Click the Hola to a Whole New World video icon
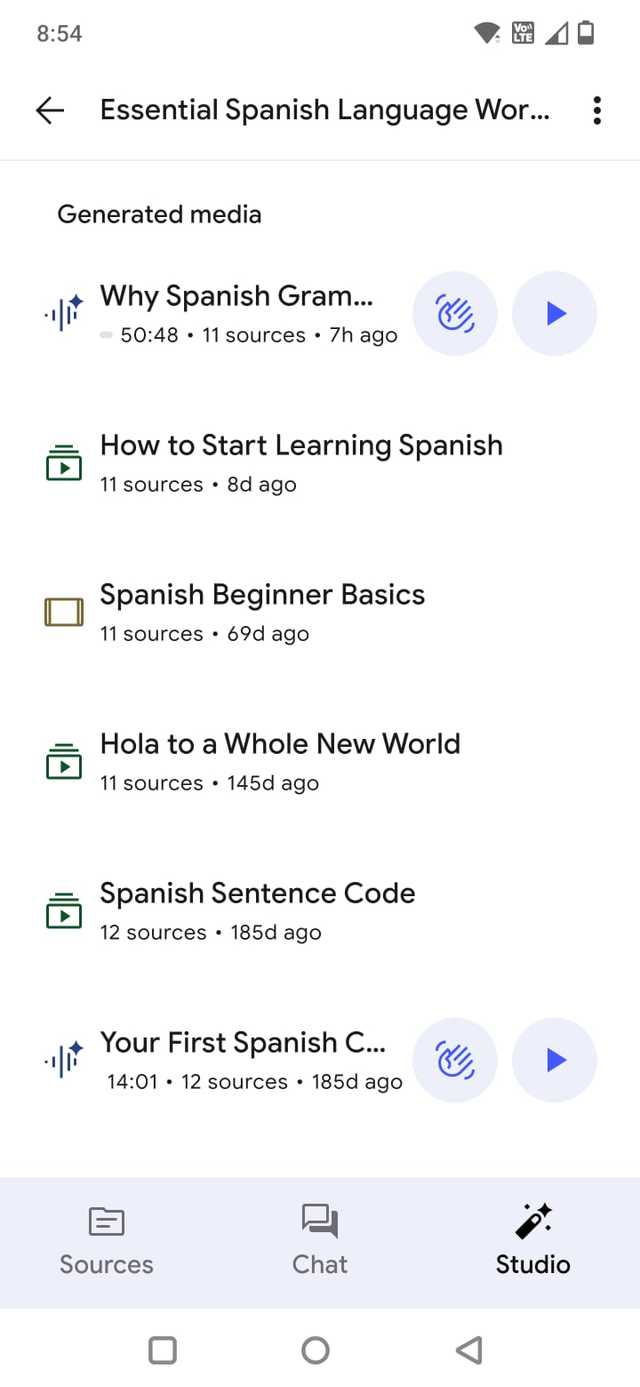The image size is (640, 1387). tap(64, 762)
